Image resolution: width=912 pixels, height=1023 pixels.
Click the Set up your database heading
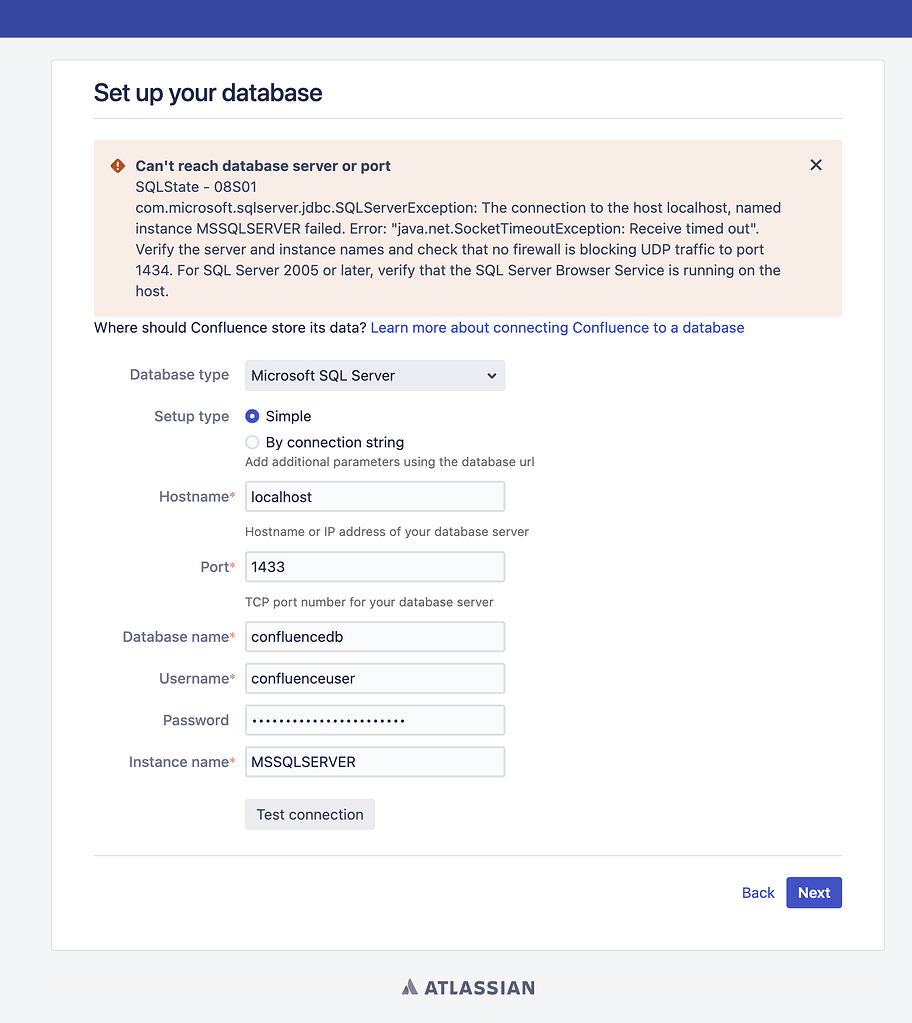(208, 93)
